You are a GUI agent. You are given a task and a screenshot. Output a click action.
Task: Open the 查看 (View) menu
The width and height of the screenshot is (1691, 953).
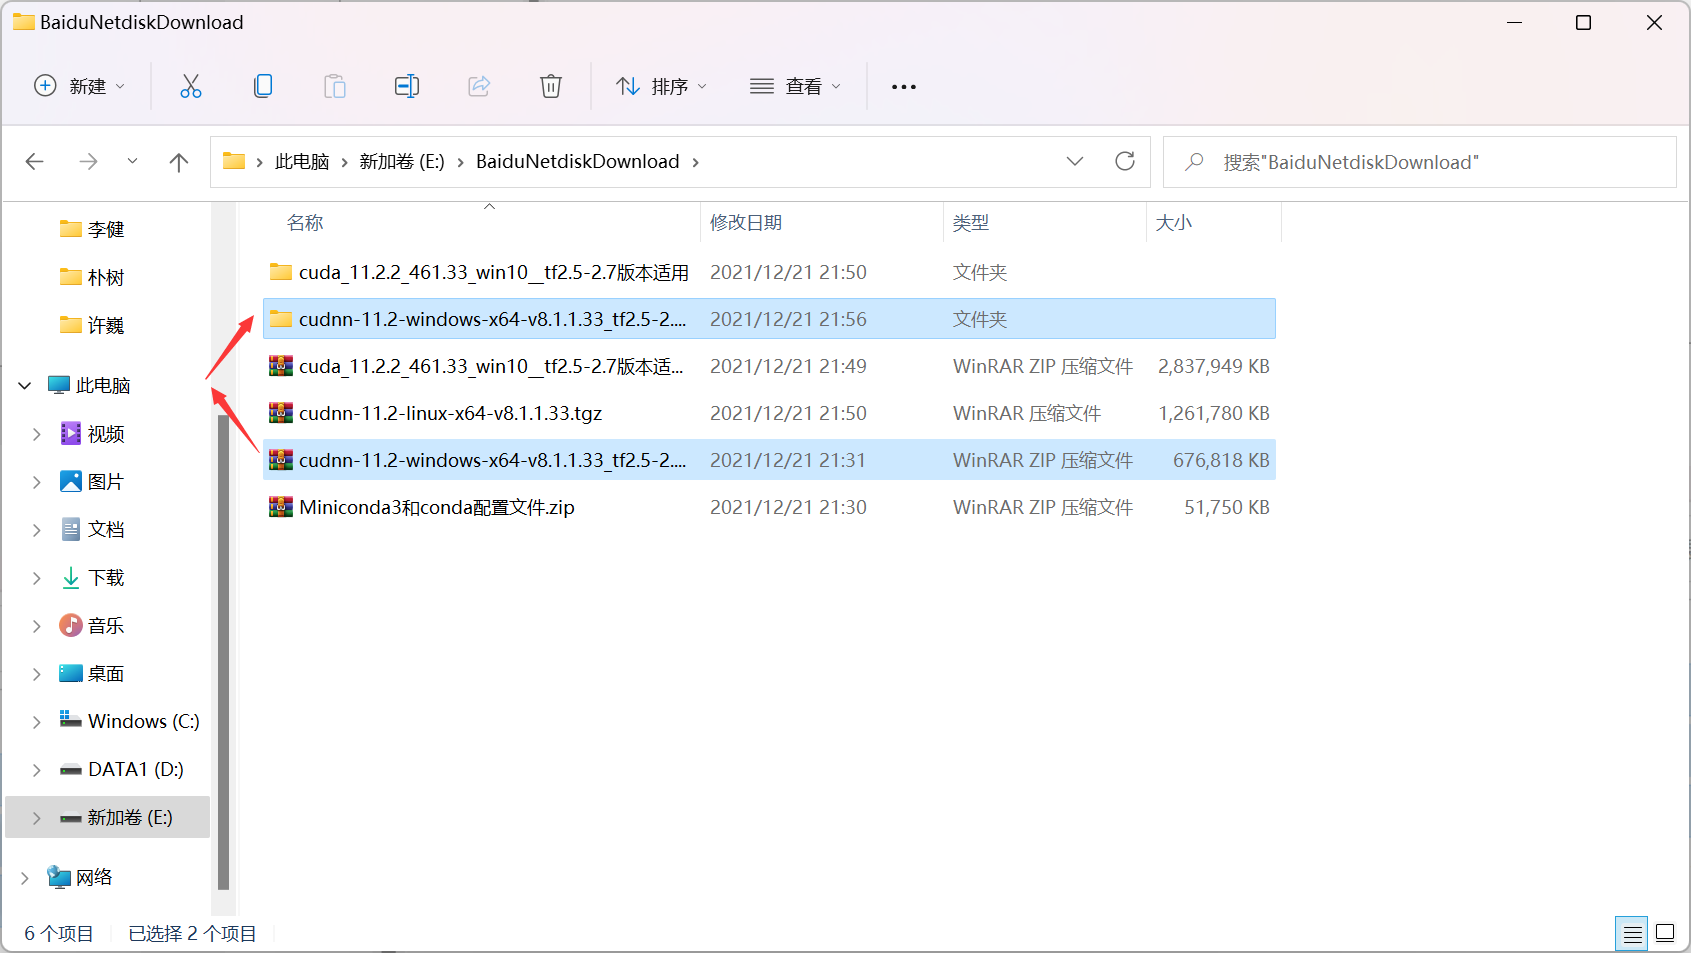coord(795,86)
